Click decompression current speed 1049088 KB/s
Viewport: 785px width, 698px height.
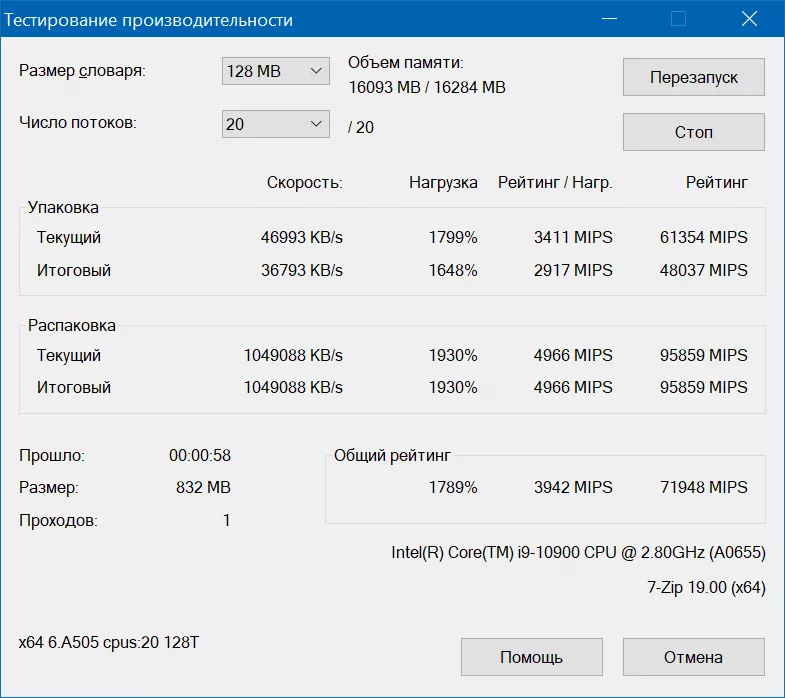click(x=293, y=356)
